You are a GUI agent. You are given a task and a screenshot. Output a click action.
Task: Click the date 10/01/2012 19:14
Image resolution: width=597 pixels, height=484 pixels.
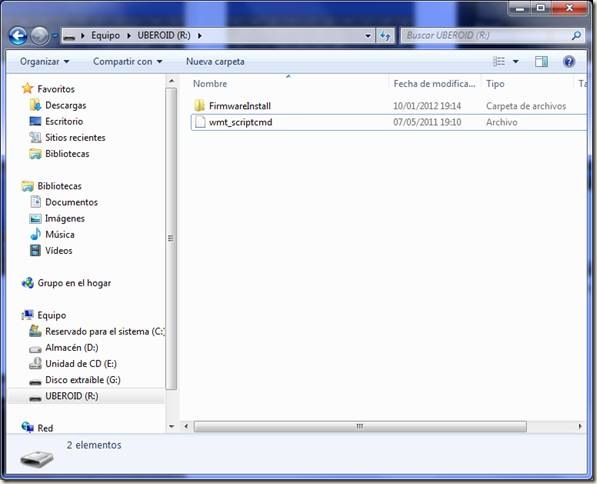(x=427, y=106)
